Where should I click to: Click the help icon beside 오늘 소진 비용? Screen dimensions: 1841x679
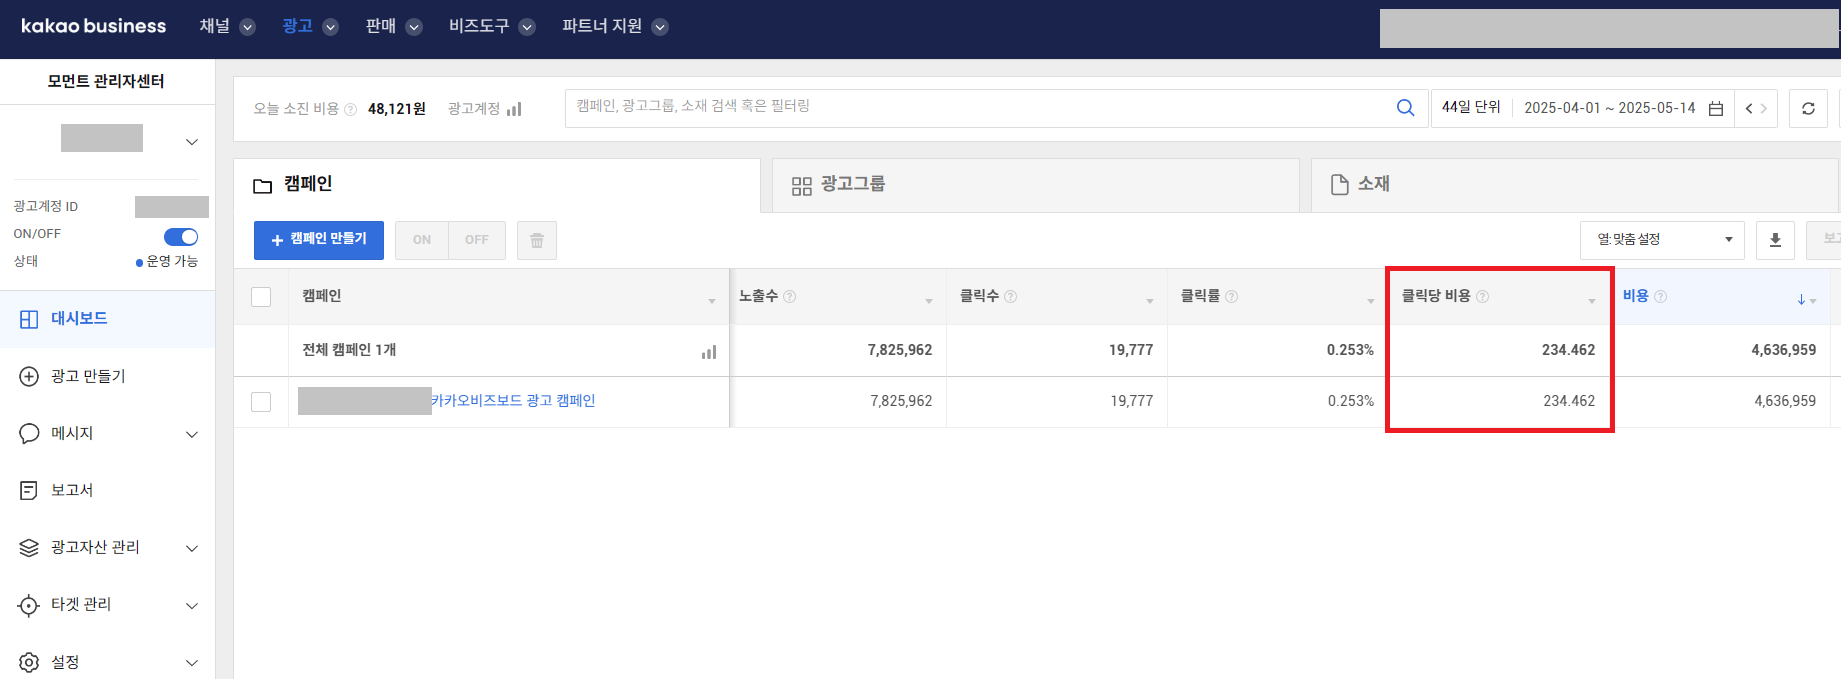(350, 110)
